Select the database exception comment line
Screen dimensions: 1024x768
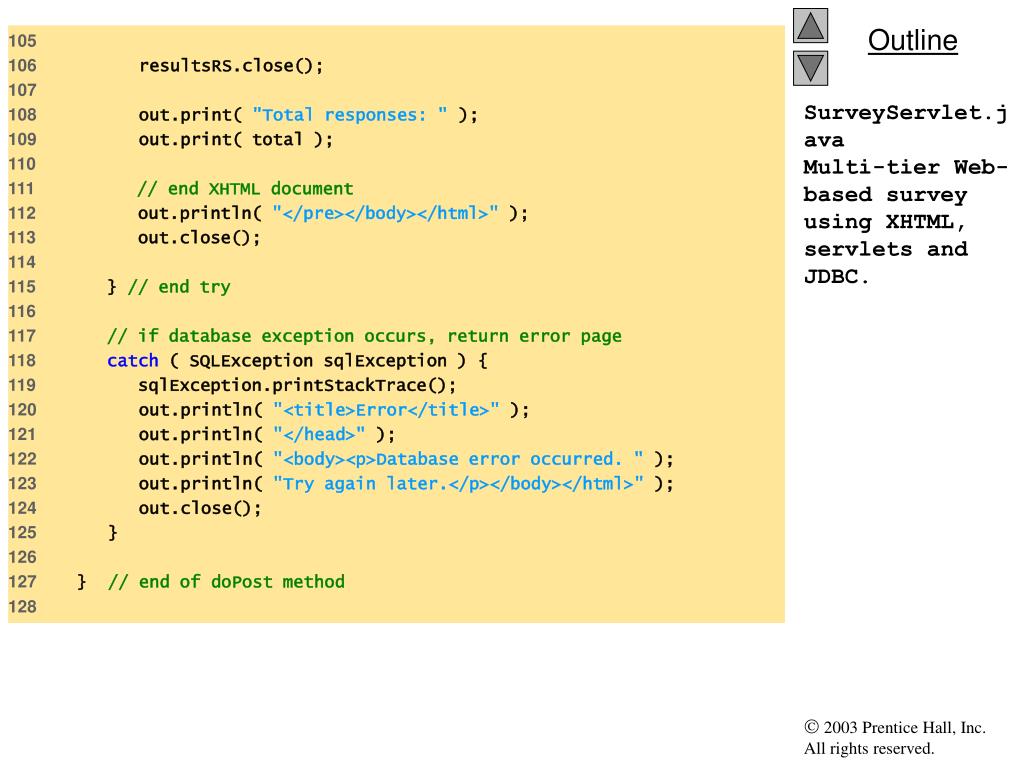[x=364, y=336]
